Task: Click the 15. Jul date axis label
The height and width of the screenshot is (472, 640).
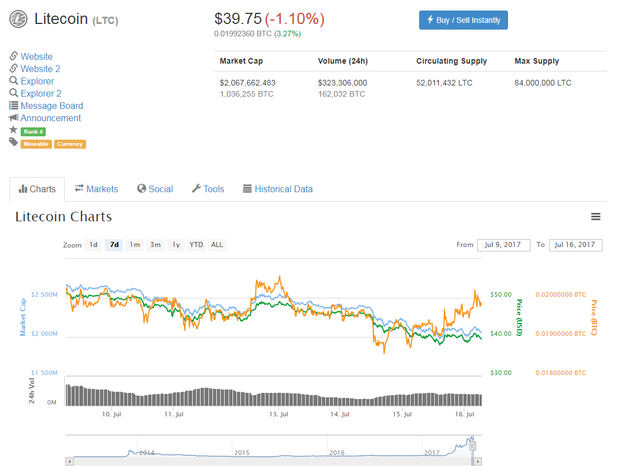Action: [x=402, y=414]
